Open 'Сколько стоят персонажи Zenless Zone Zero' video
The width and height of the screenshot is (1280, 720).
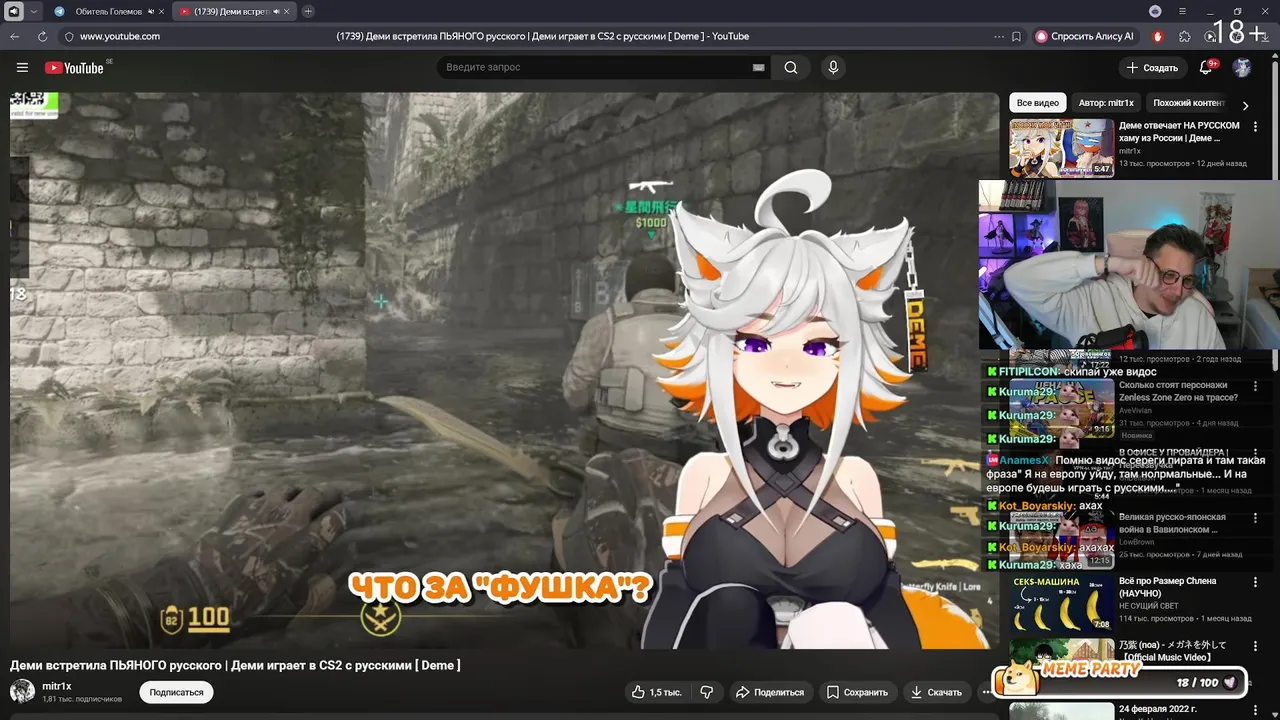point(1178,391)
